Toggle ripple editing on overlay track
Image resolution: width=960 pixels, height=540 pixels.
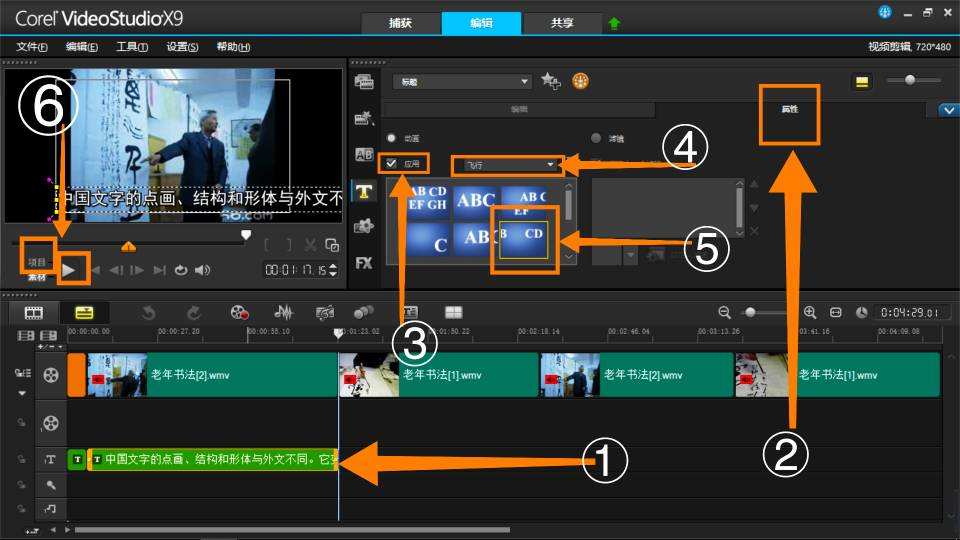(x=21, y=422)
